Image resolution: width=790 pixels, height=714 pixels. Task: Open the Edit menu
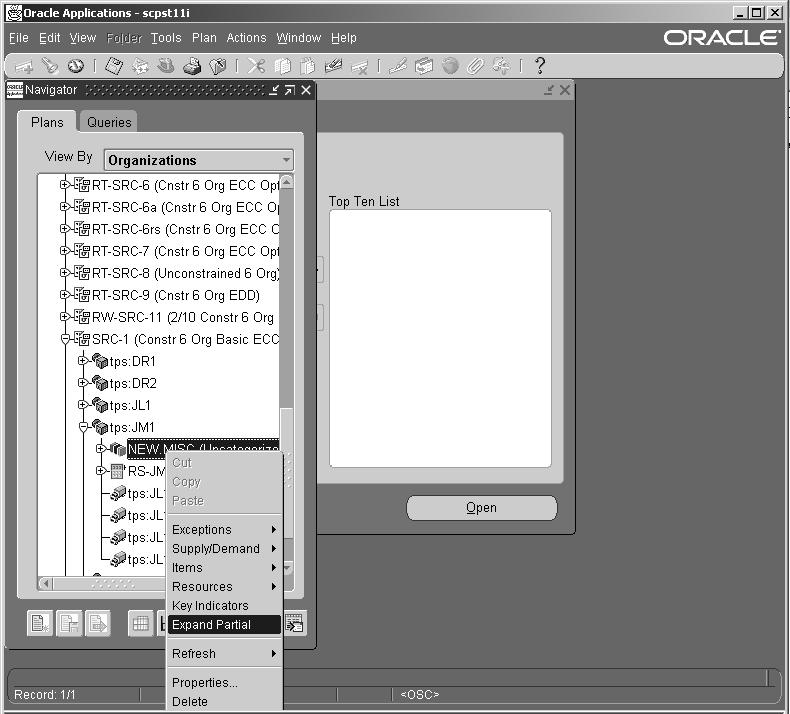click(49, 38)
